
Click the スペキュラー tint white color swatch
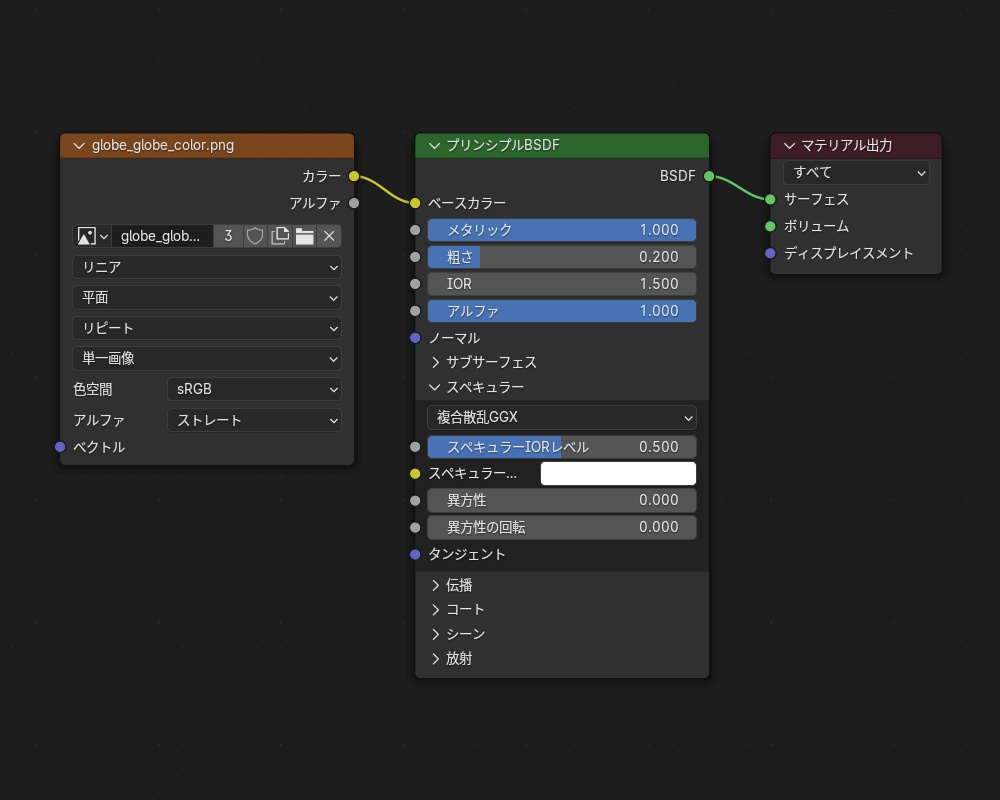coord(618,474)
